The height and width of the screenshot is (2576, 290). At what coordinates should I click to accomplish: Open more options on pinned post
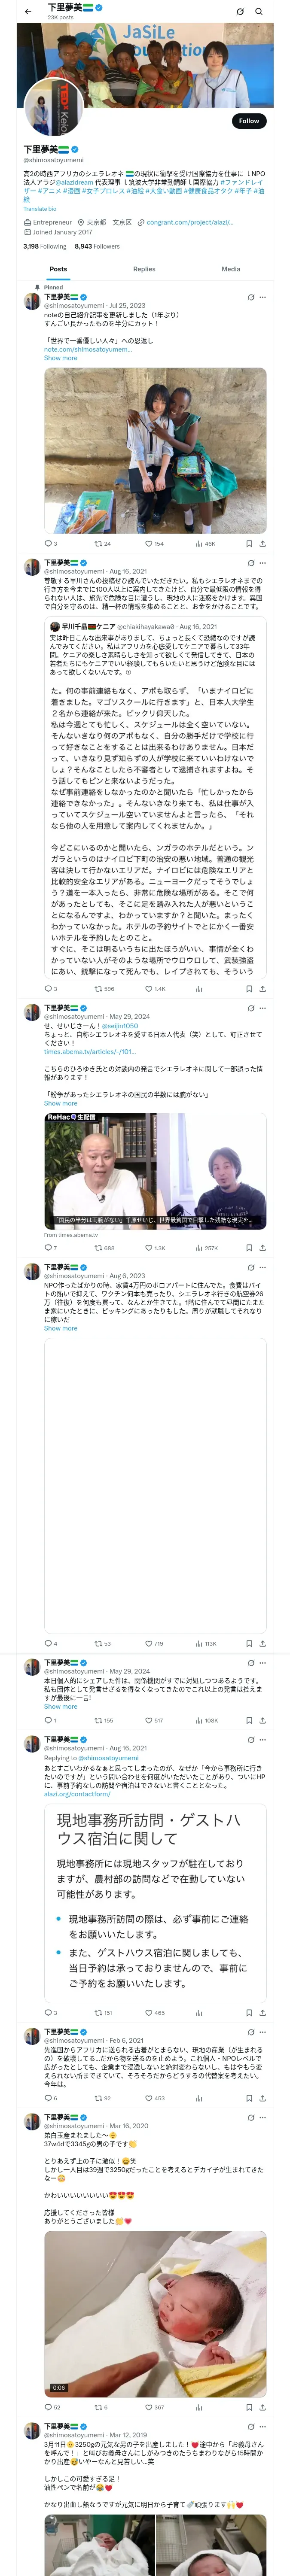coord(263,297)
